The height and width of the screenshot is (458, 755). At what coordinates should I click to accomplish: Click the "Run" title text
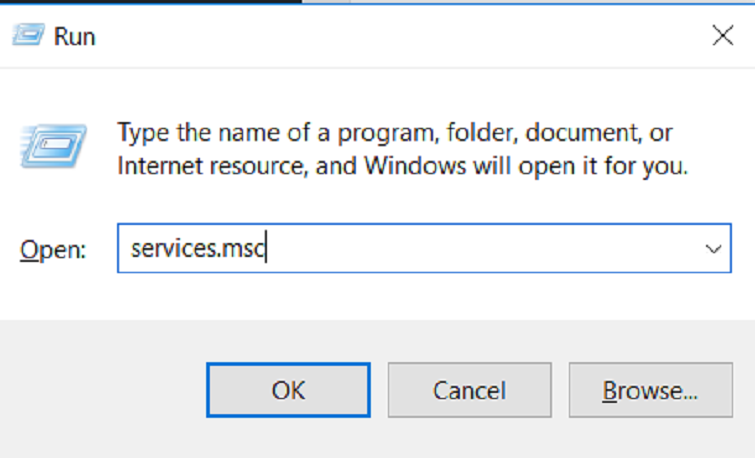(75, 38)
